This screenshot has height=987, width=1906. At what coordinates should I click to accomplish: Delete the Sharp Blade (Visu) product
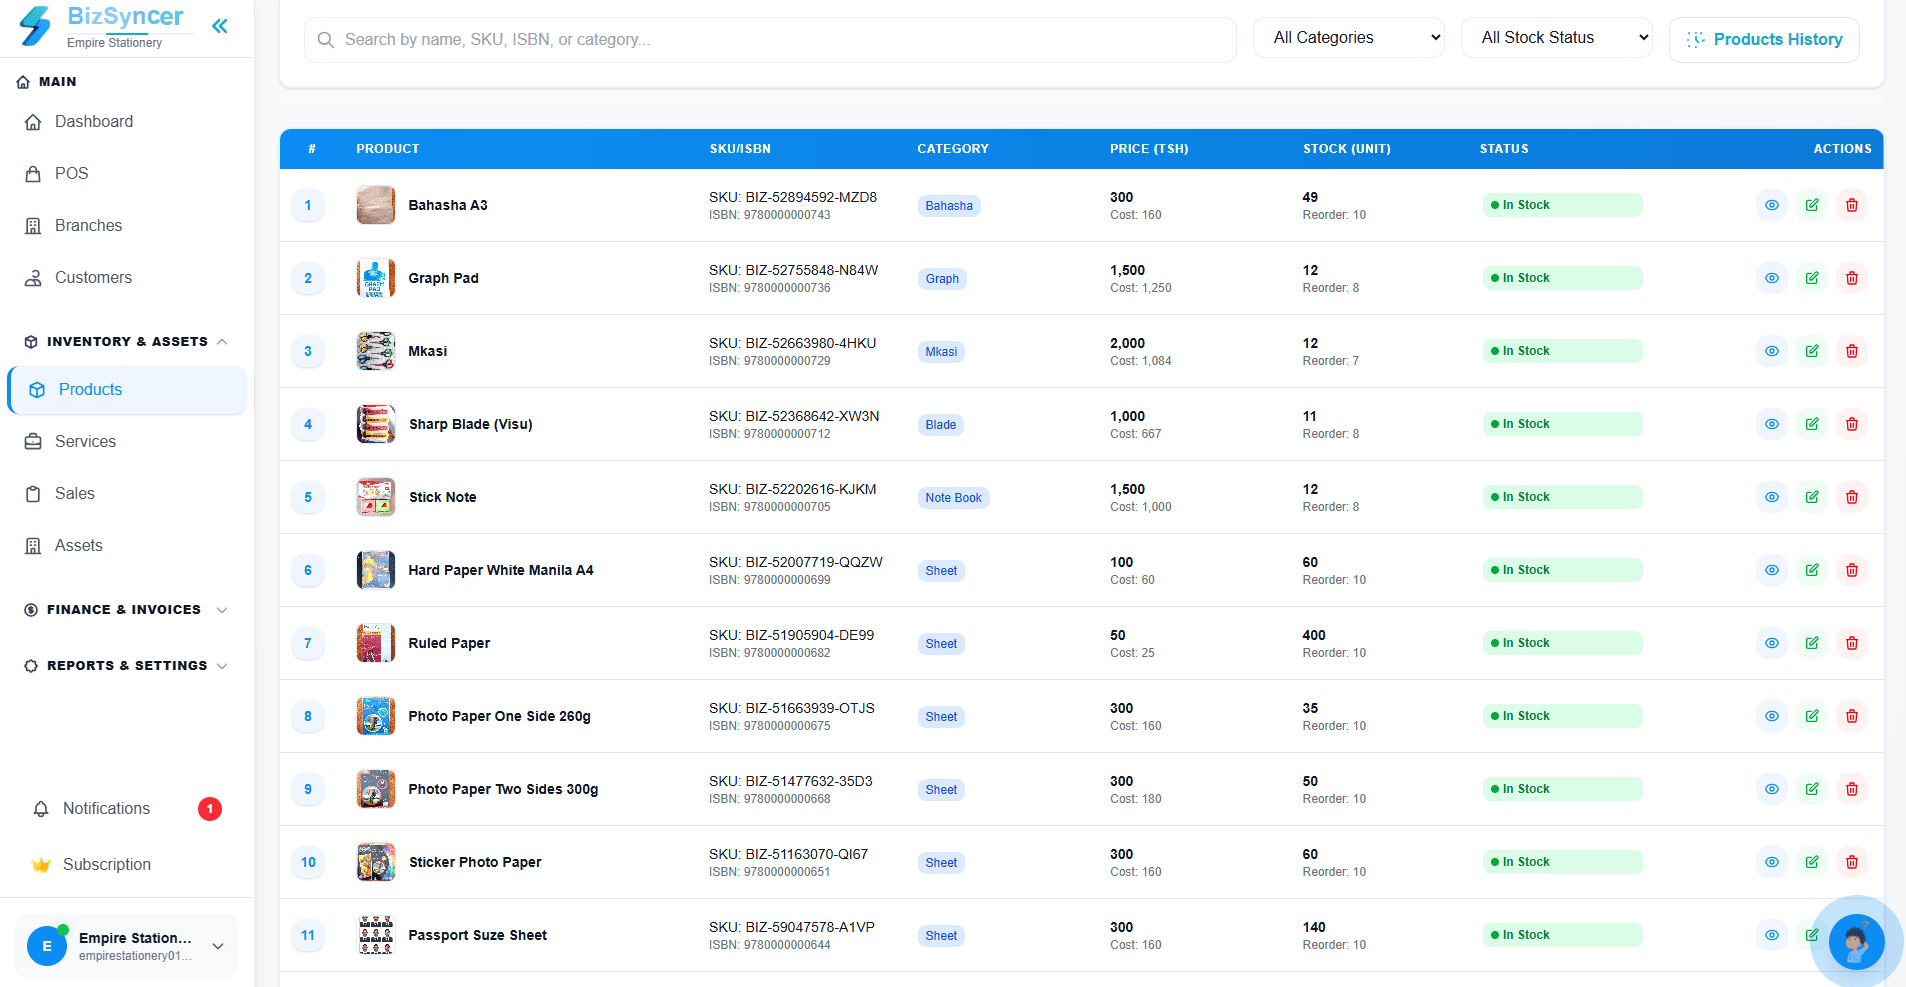click(1851, 424)
